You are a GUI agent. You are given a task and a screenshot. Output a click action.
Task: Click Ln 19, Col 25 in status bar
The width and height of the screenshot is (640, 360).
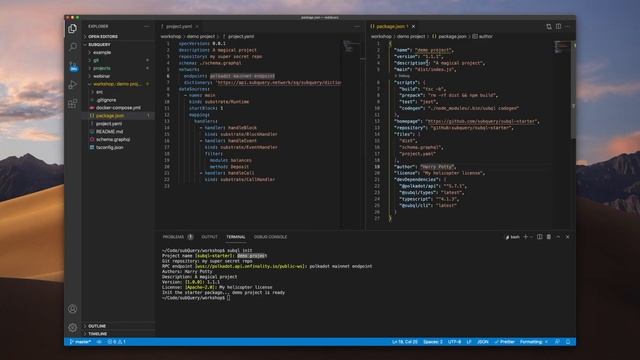pos(404,342)
